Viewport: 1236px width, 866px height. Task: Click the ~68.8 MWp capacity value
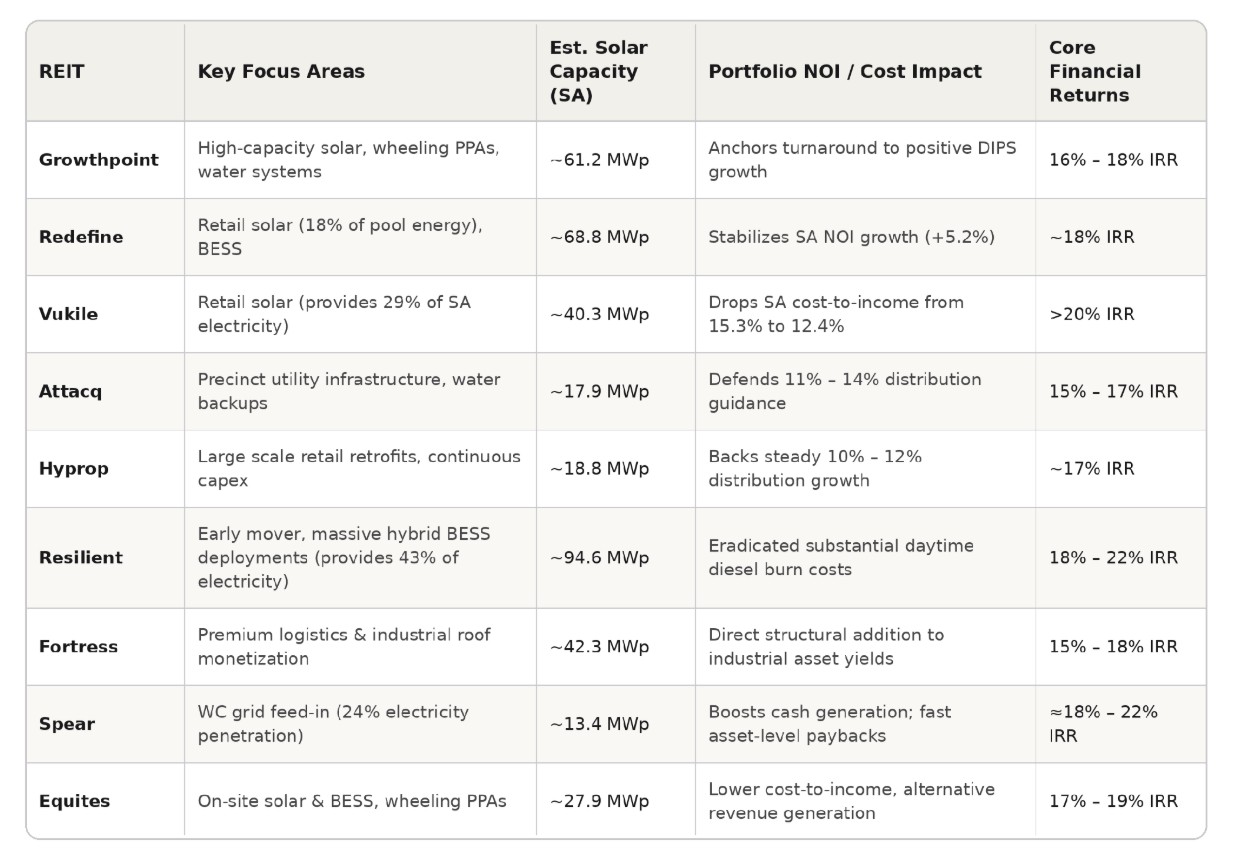click(x=599, y=237)
